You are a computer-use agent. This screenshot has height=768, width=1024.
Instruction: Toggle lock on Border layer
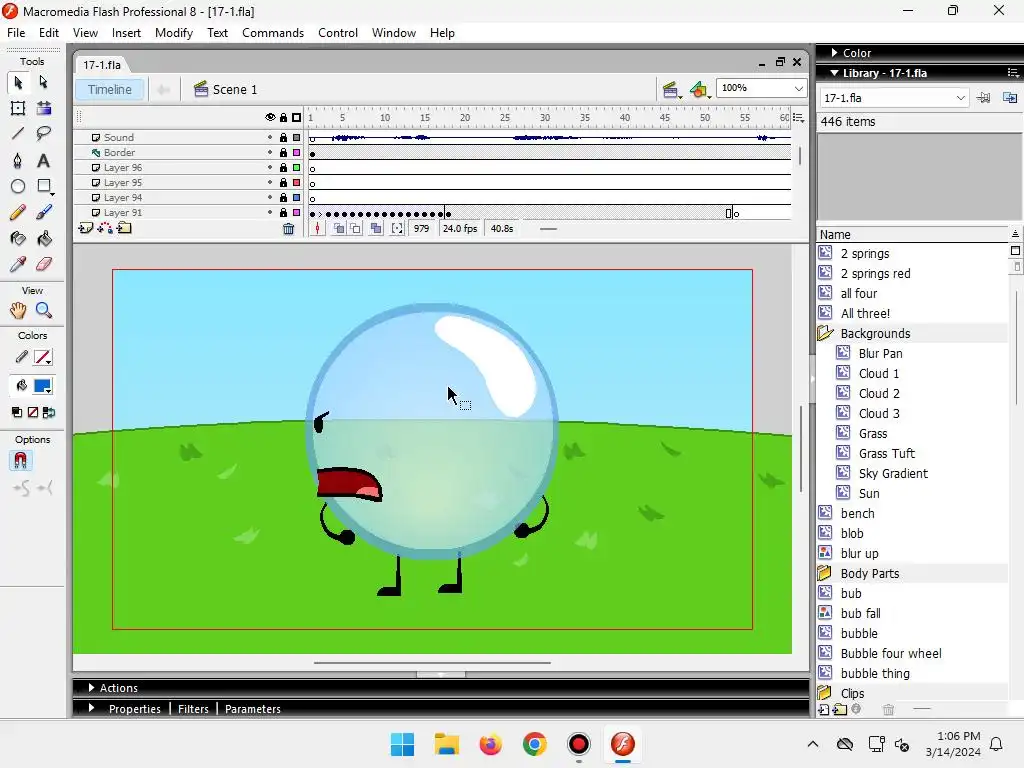[x=283, y=152]
